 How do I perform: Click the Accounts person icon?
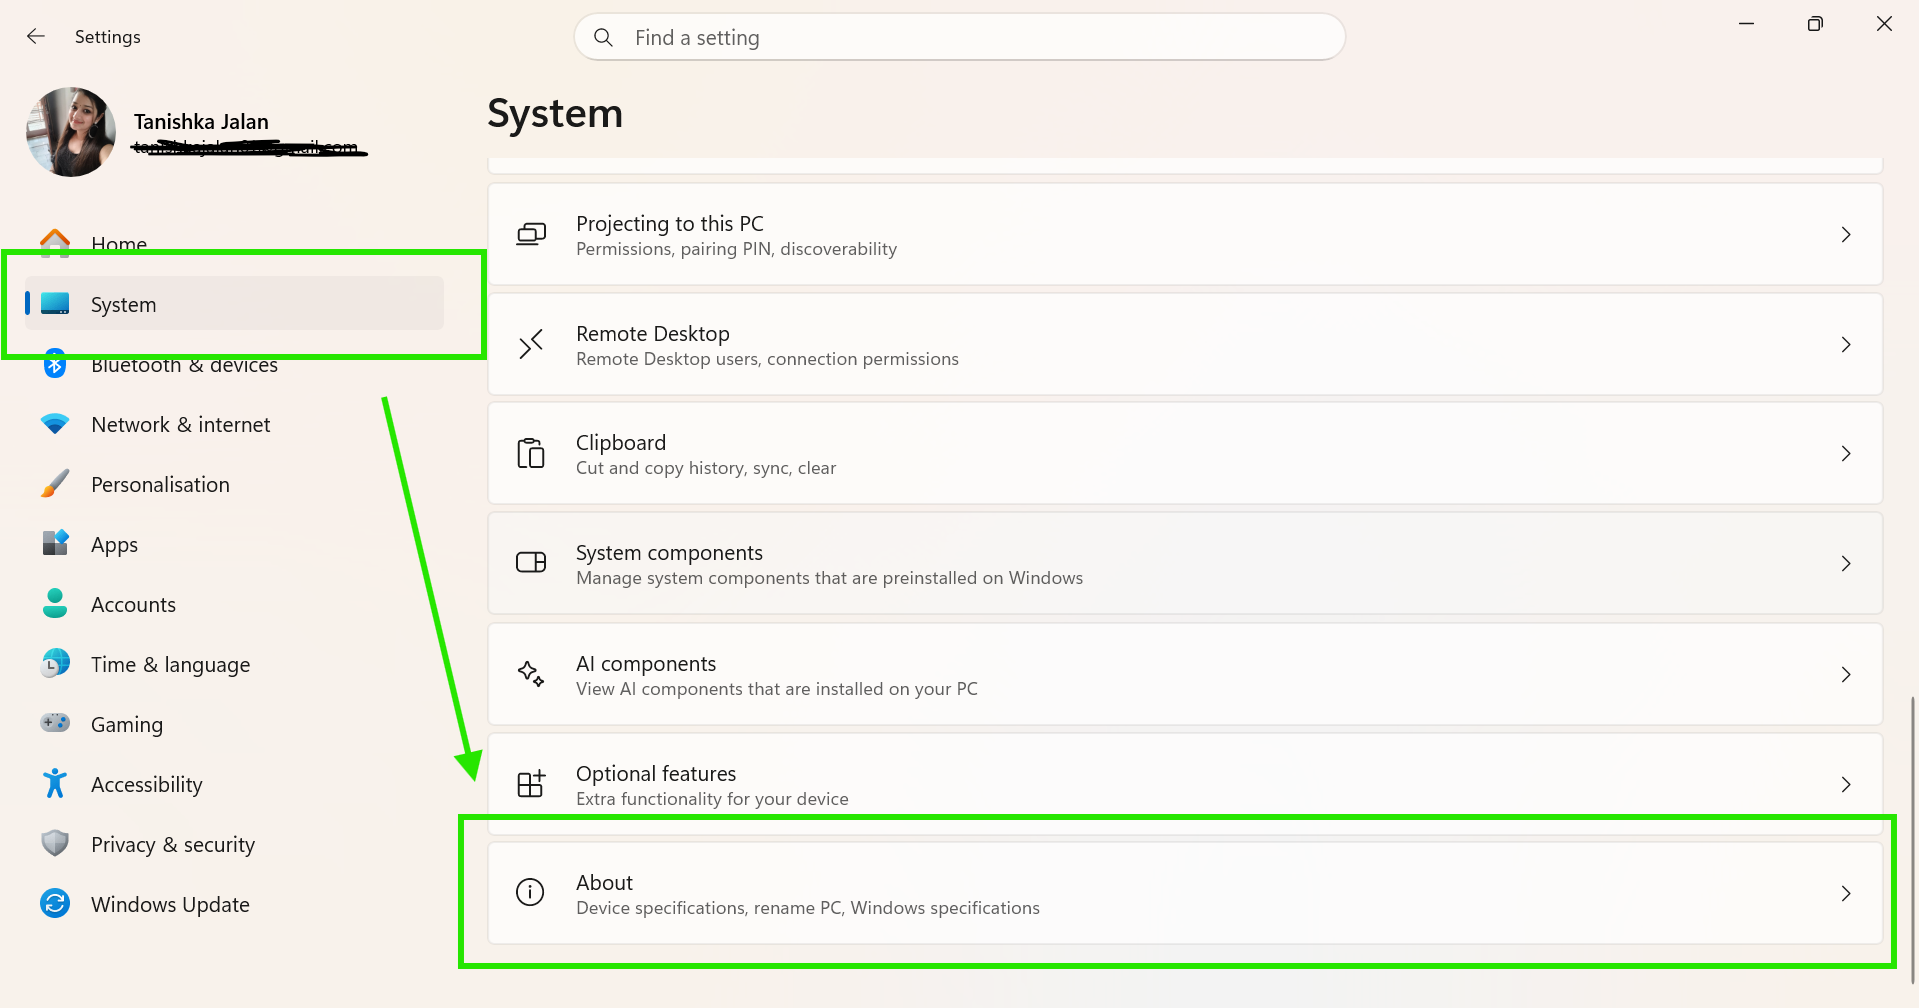55,603
